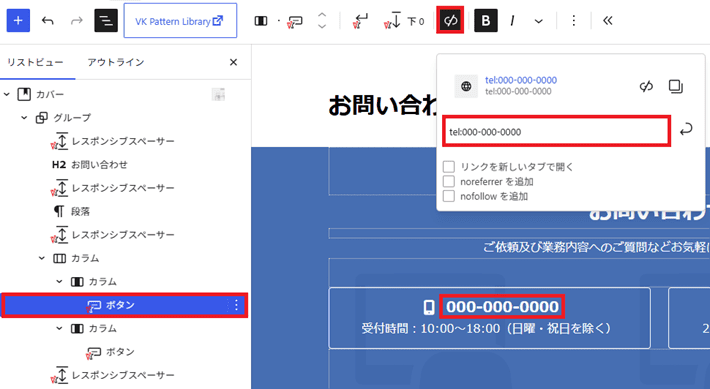The height and width of the screenshot is (389, 710).
Task: Move block down arrow
Action: [322, 26]
